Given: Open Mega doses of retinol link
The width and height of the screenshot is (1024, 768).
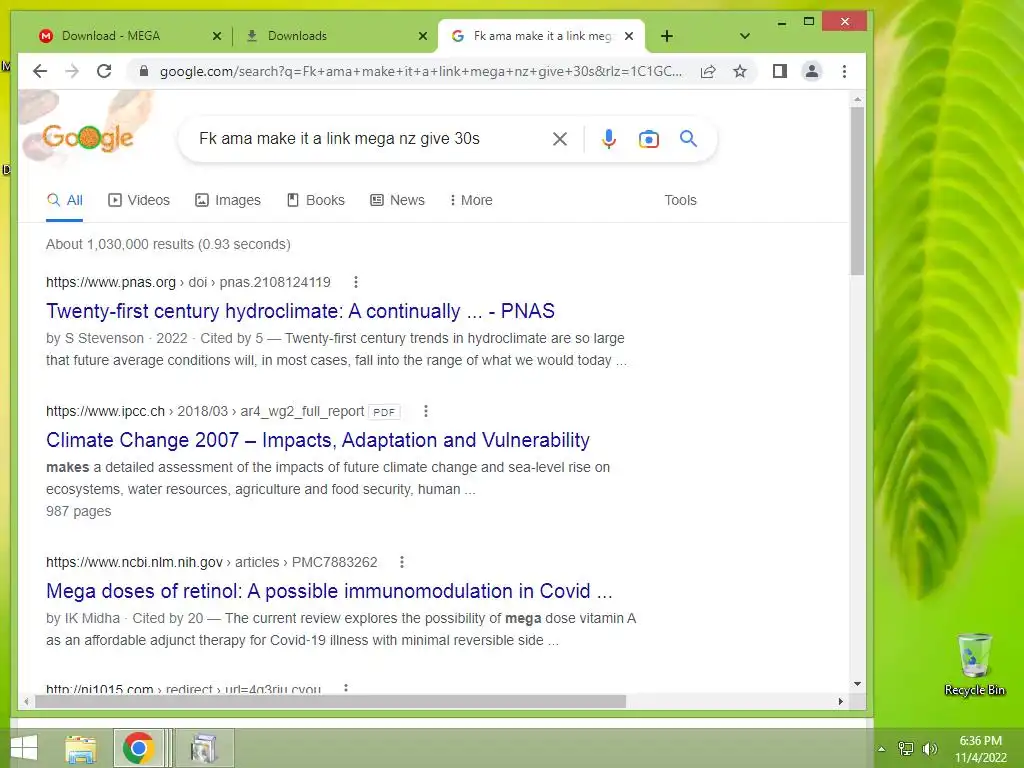Looking at the screenshot, I should (x=329, y=591).
